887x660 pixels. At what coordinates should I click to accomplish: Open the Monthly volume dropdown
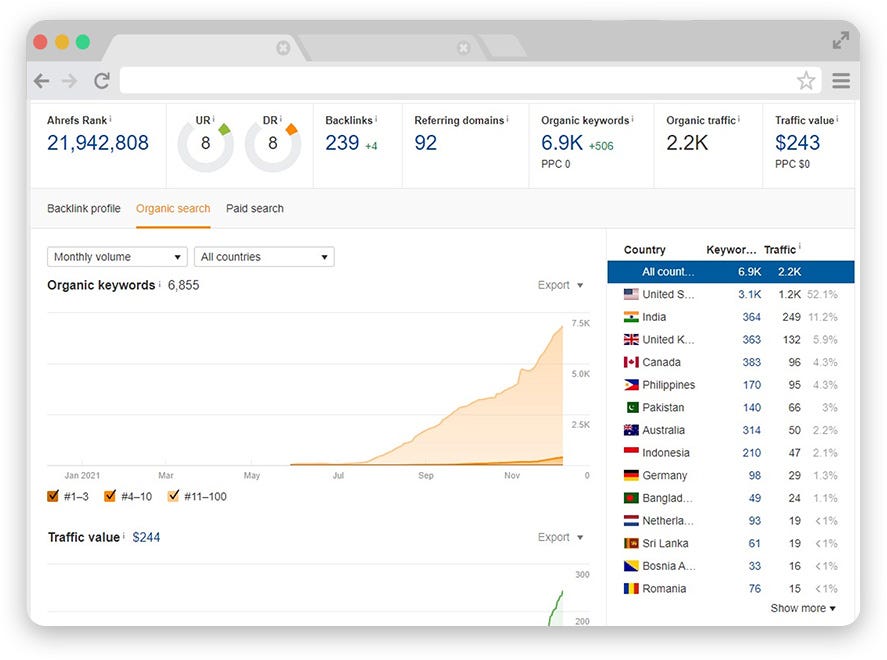click(117, 257)
